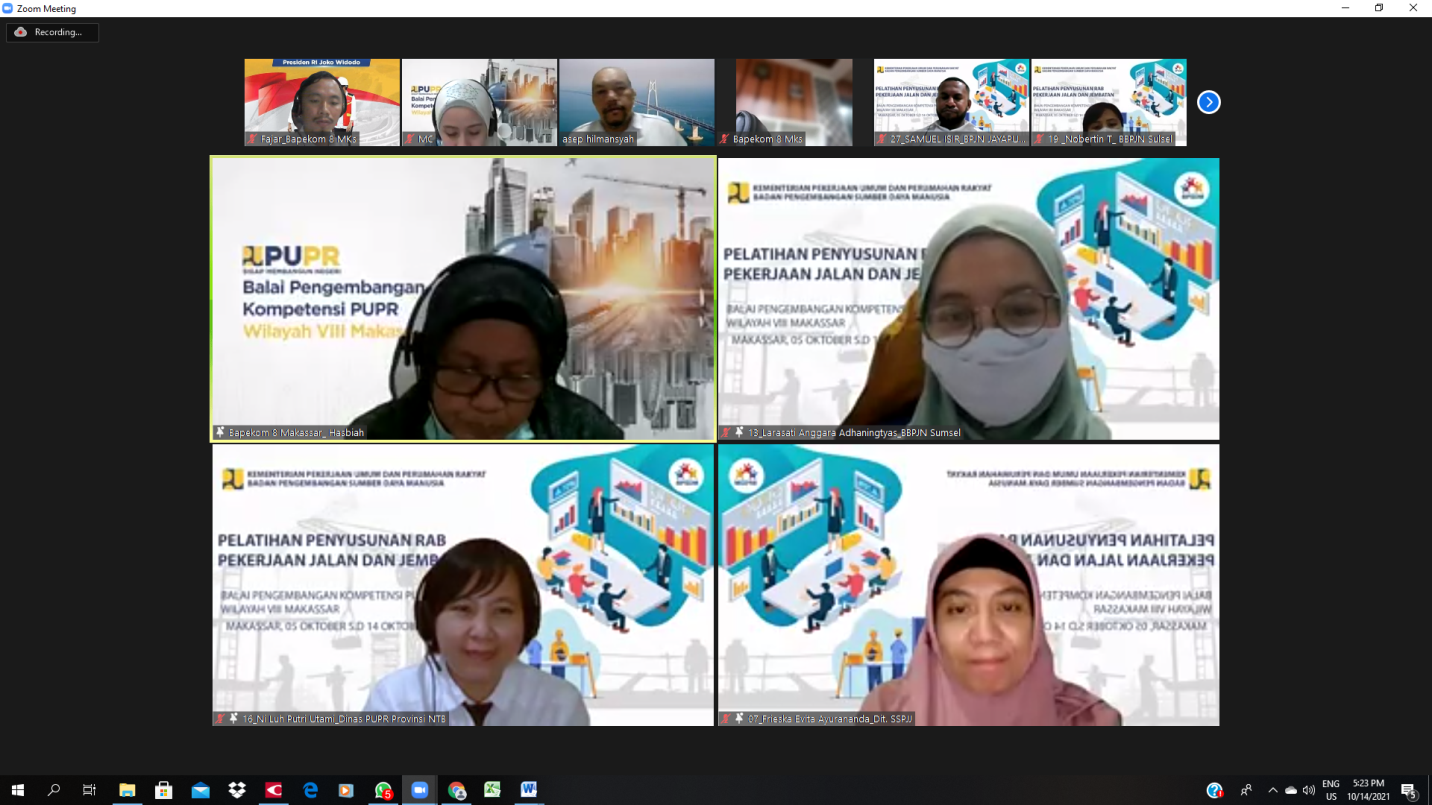Open Excel from taskbar
Viewport: 1432px width, 805px height.
click(492, 790)
